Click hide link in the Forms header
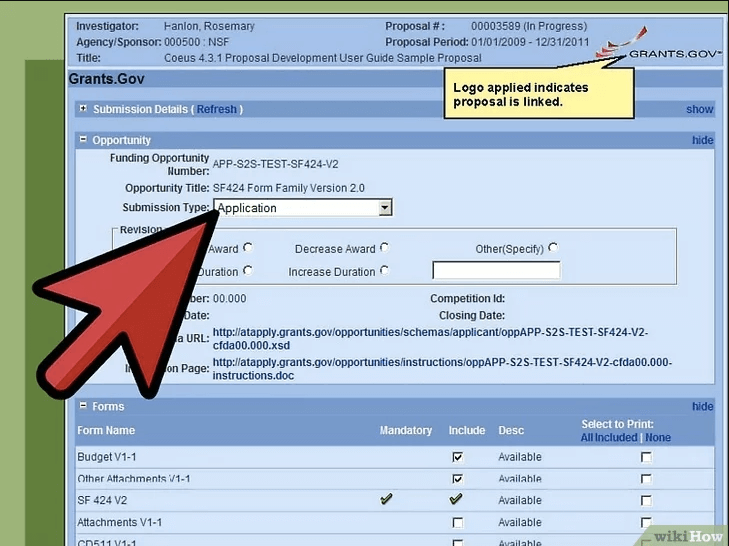The image size is (729, 546). [x=702, y=407]
